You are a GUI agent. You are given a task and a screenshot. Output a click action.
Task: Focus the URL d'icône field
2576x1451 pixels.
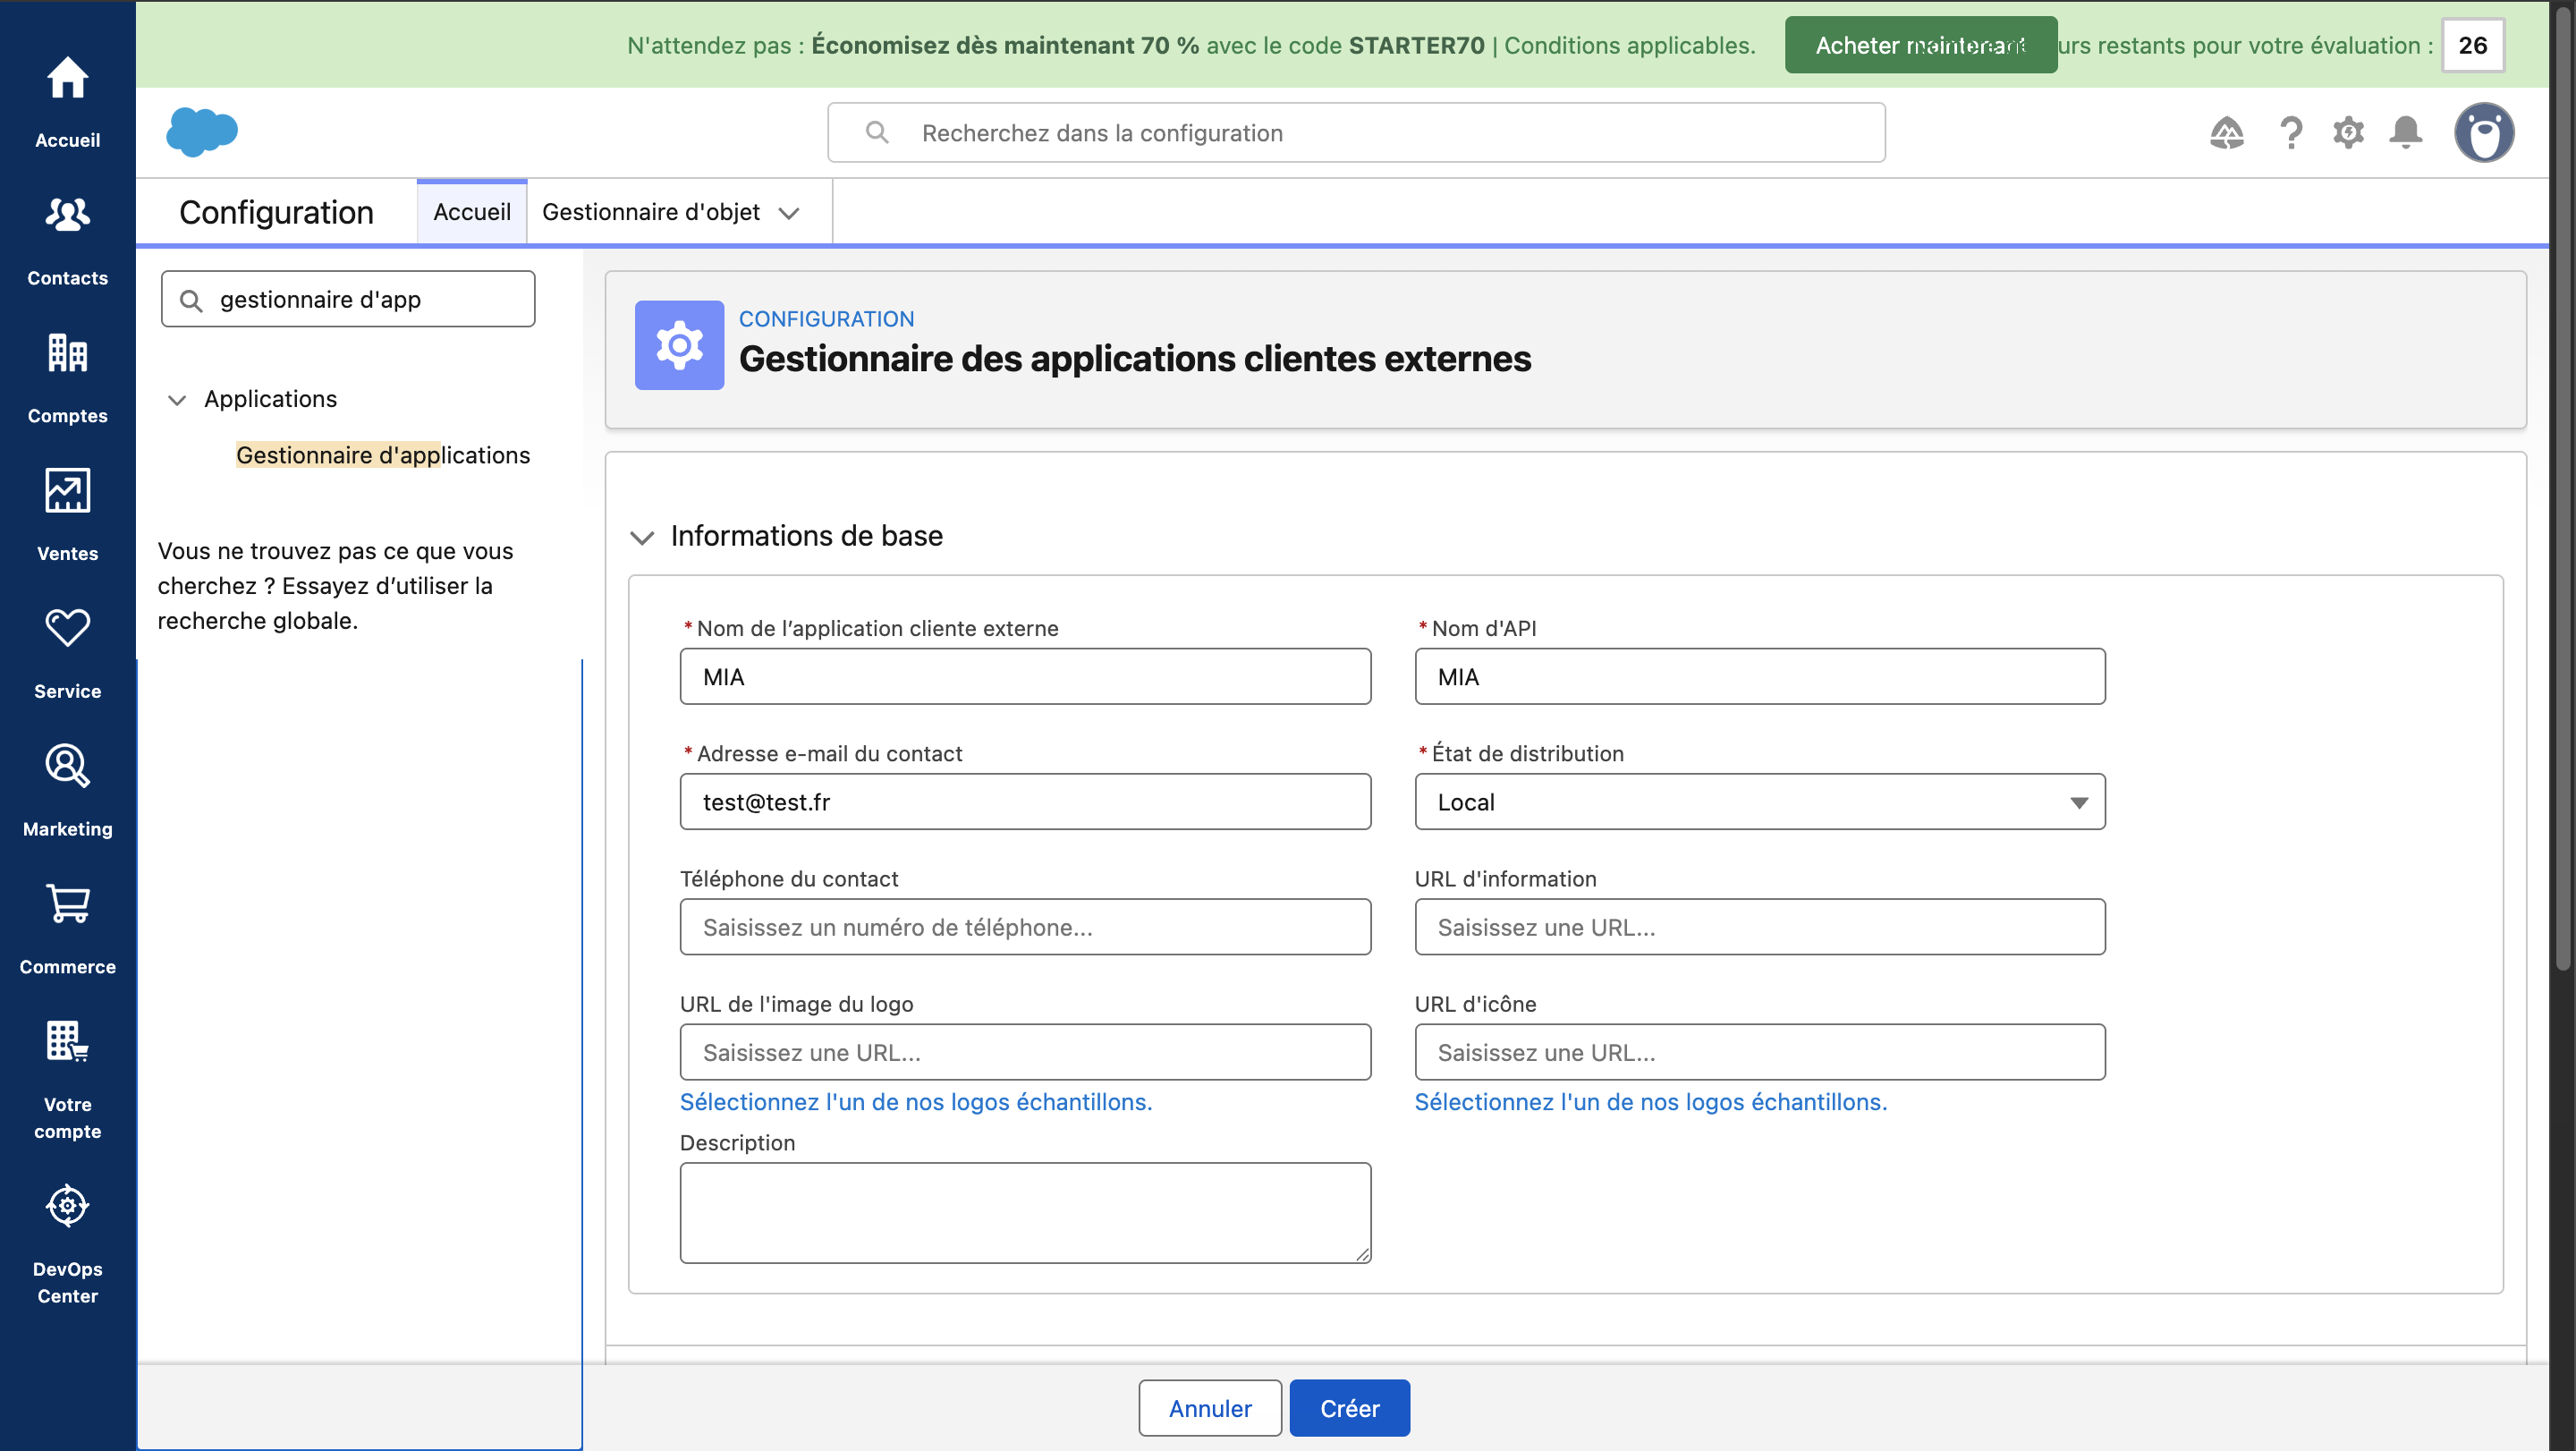coord(1759,1051)
